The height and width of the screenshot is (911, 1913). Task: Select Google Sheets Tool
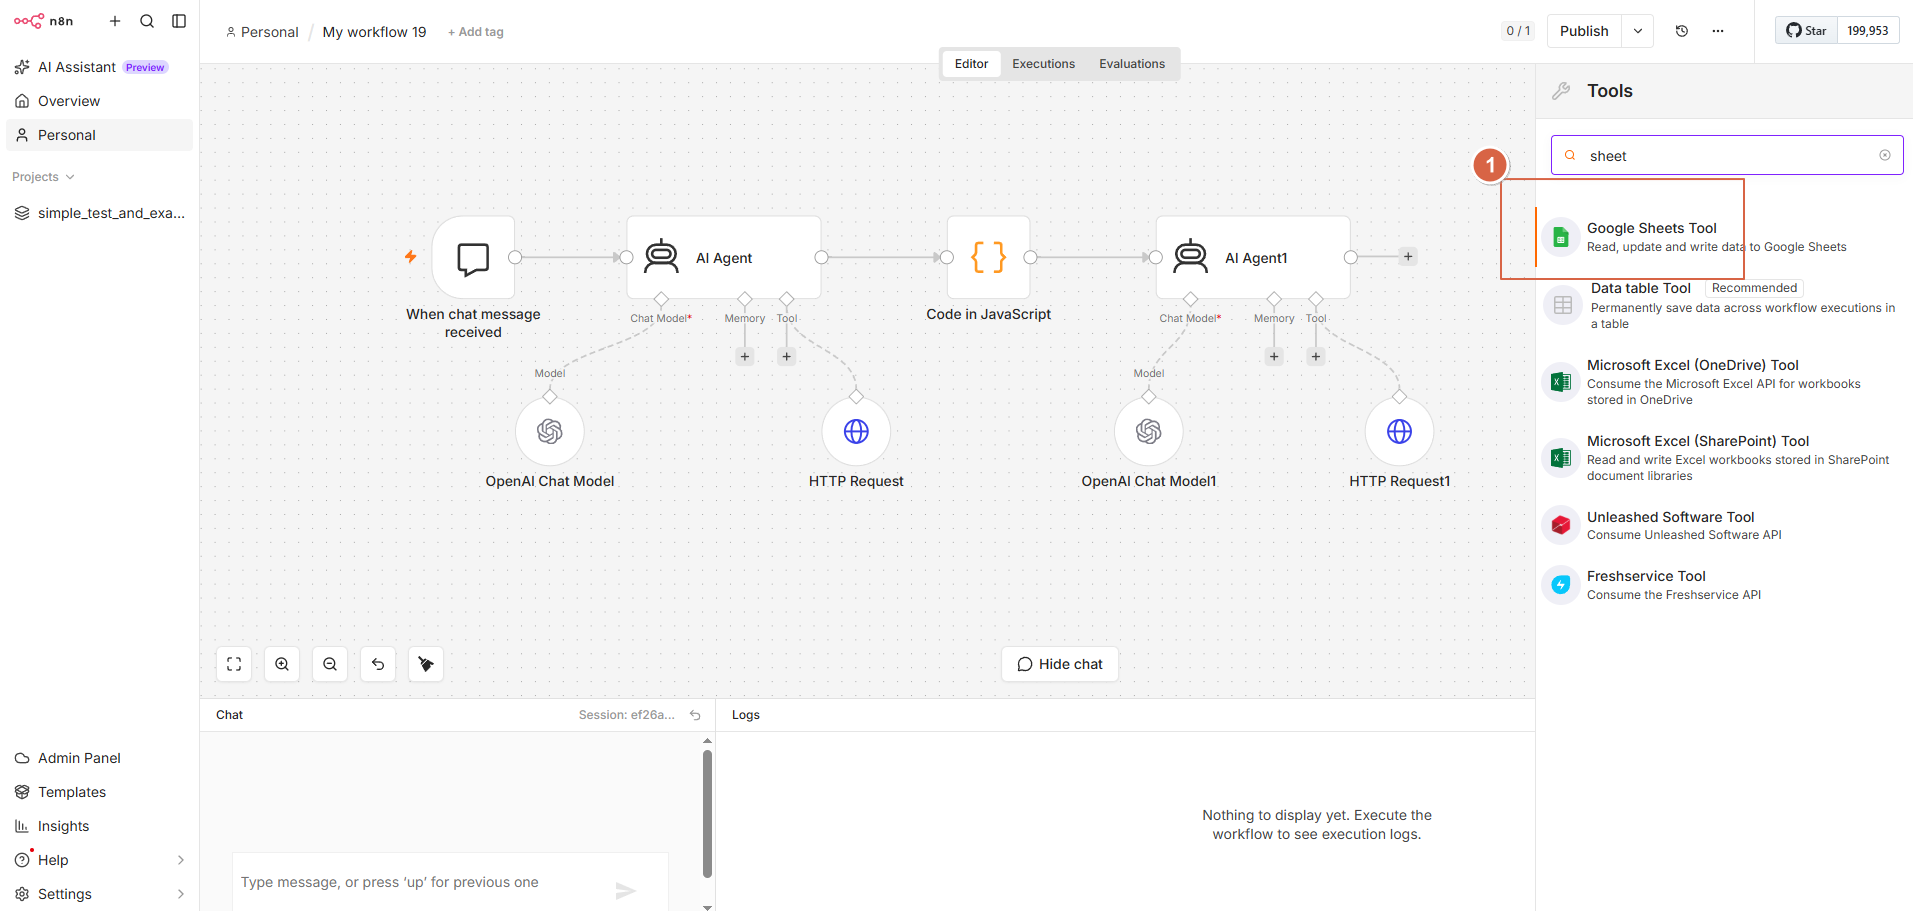pos(1724,237)
